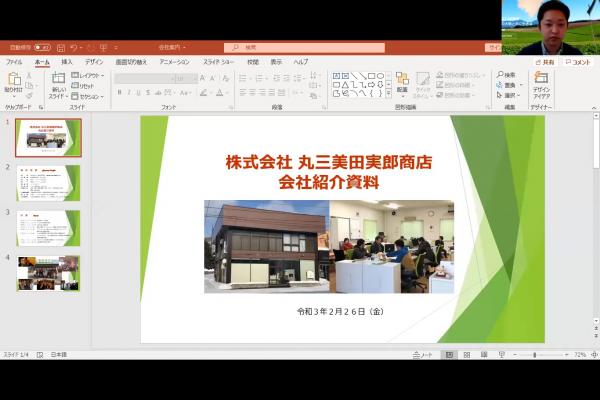Image resolution: width=600 pixels, height=400 pixels.
Task: Toggle Italic formatting
Action: [x=129, y=93]
